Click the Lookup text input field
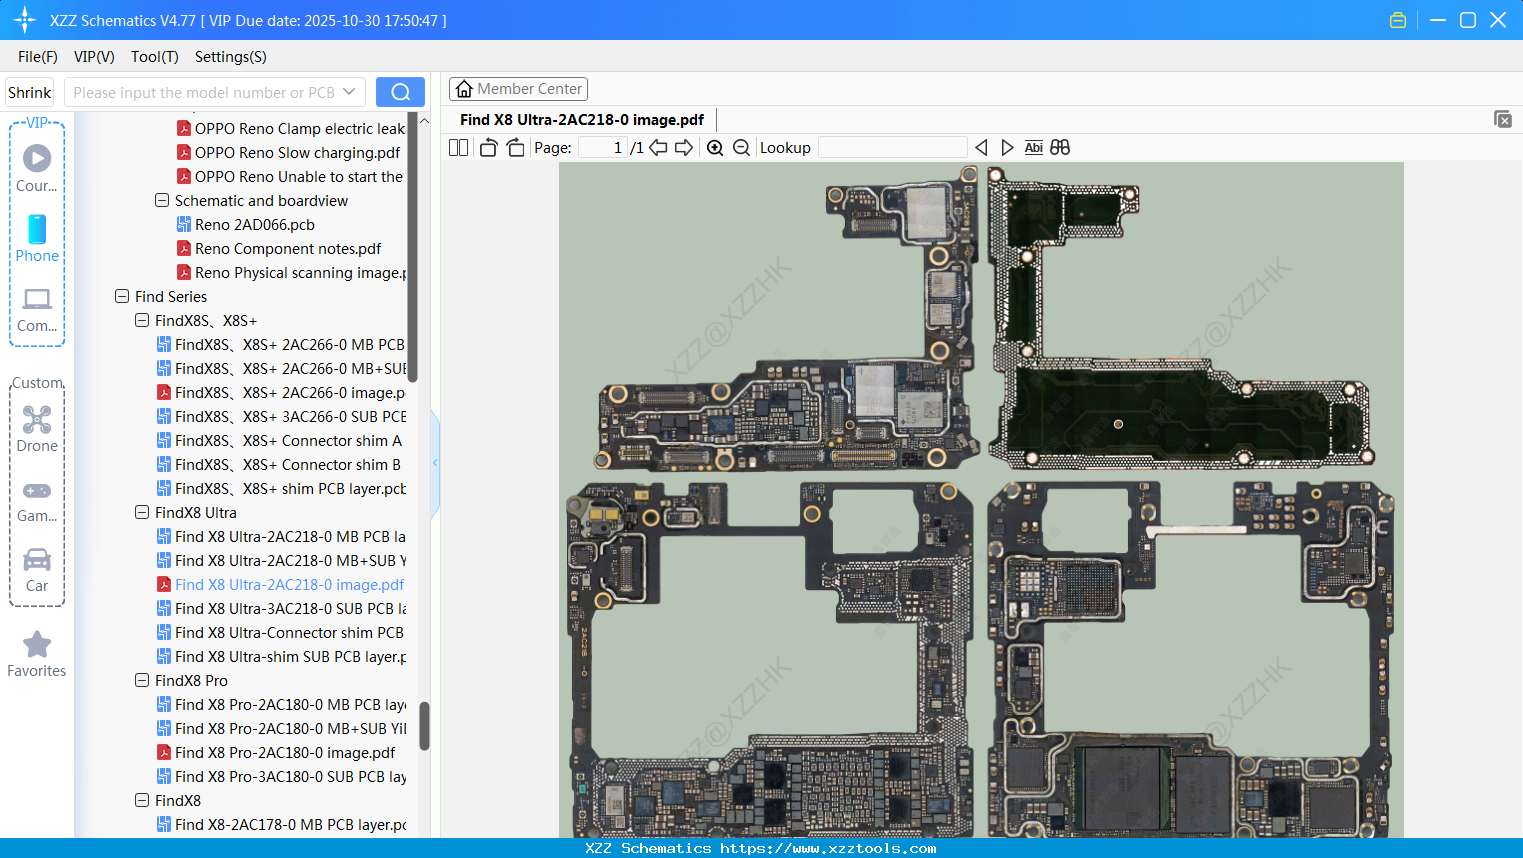This screenshot has height=858, width=1523. (892, 148)
